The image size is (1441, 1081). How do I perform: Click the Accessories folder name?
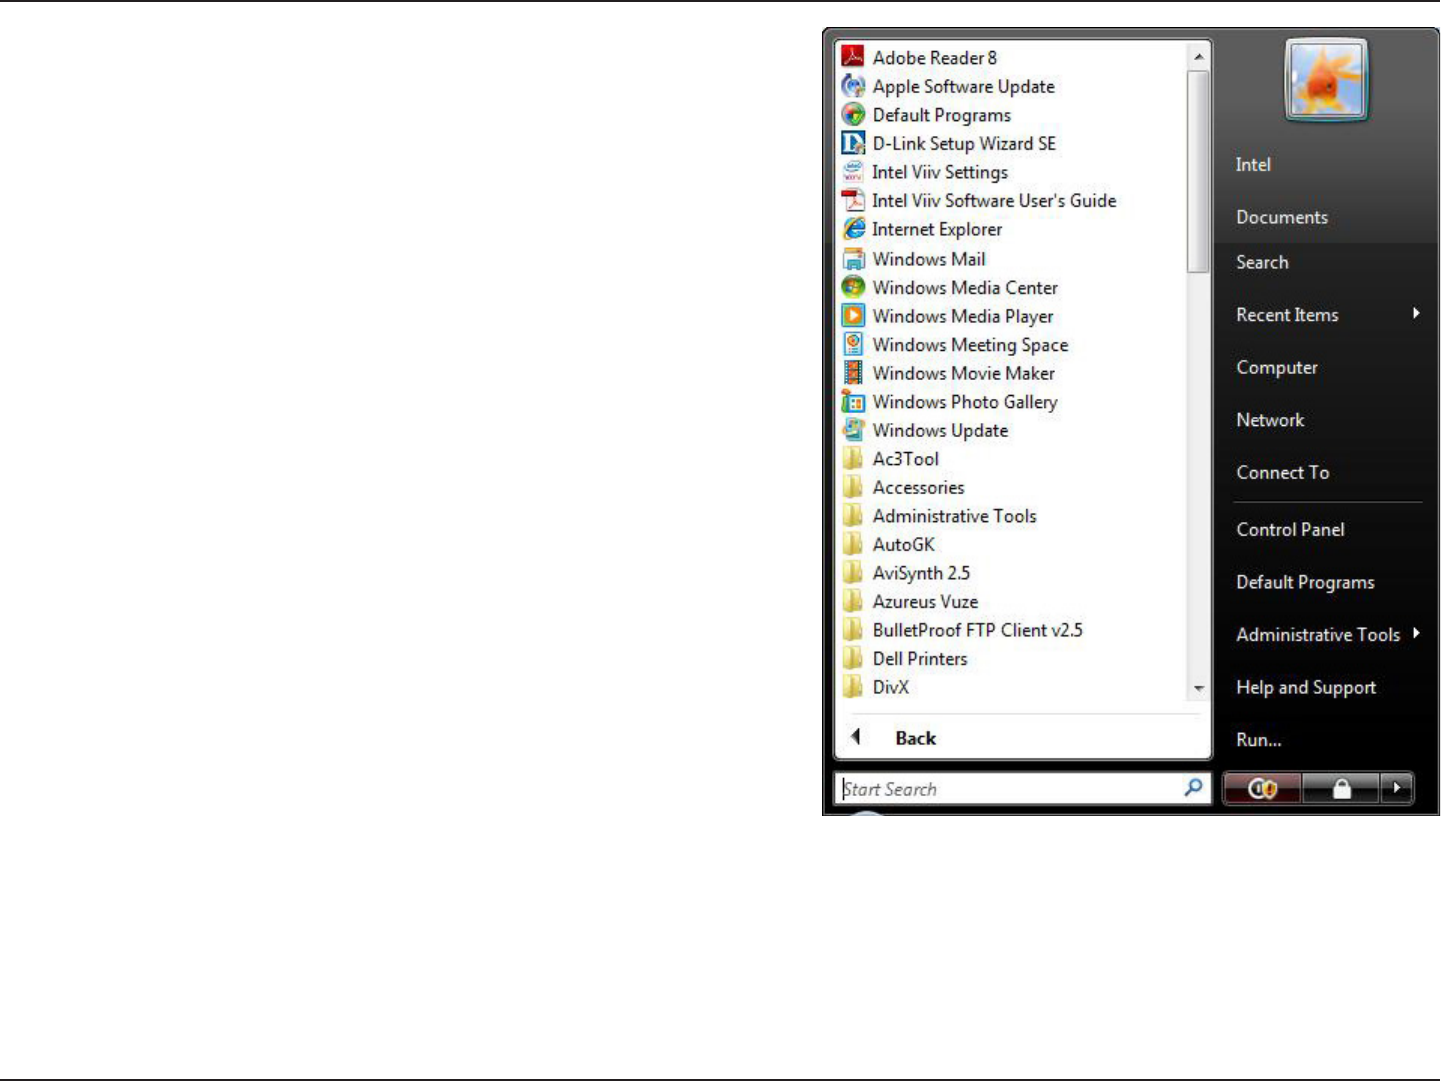(918, 488)
